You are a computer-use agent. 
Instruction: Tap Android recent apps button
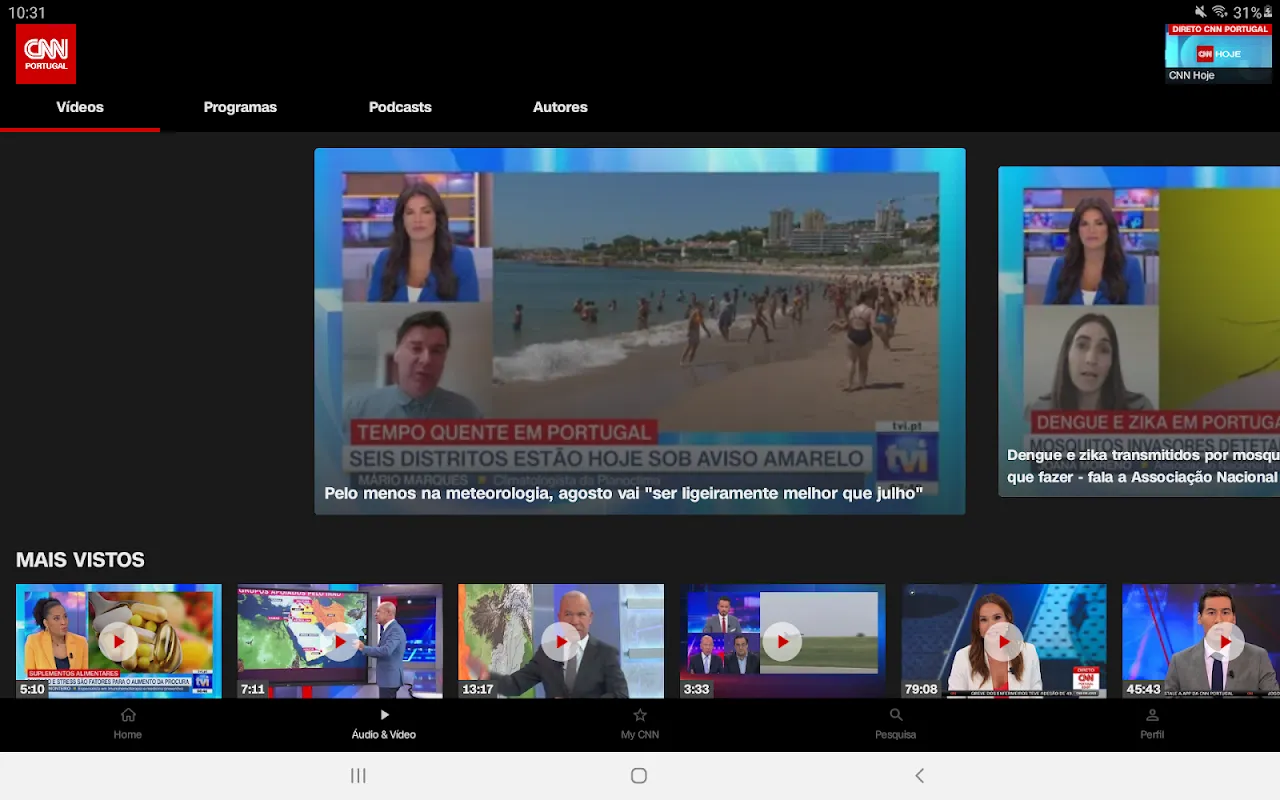(x=358, y=776)
